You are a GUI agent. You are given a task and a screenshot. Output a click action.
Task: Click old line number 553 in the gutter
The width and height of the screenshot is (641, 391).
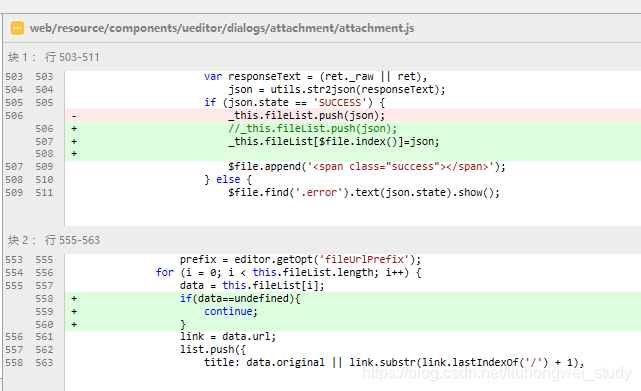click(14, 260)
